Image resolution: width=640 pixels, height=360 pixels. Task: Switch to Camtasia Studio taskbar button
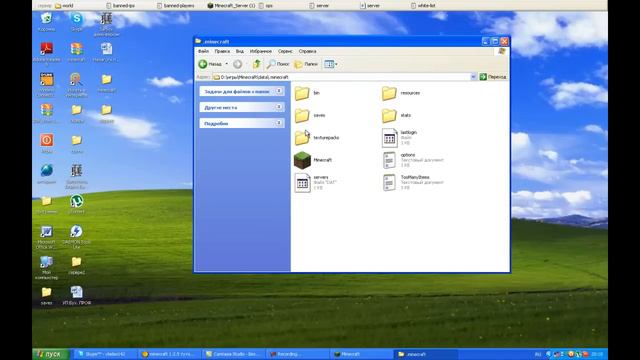coord(233,354)
